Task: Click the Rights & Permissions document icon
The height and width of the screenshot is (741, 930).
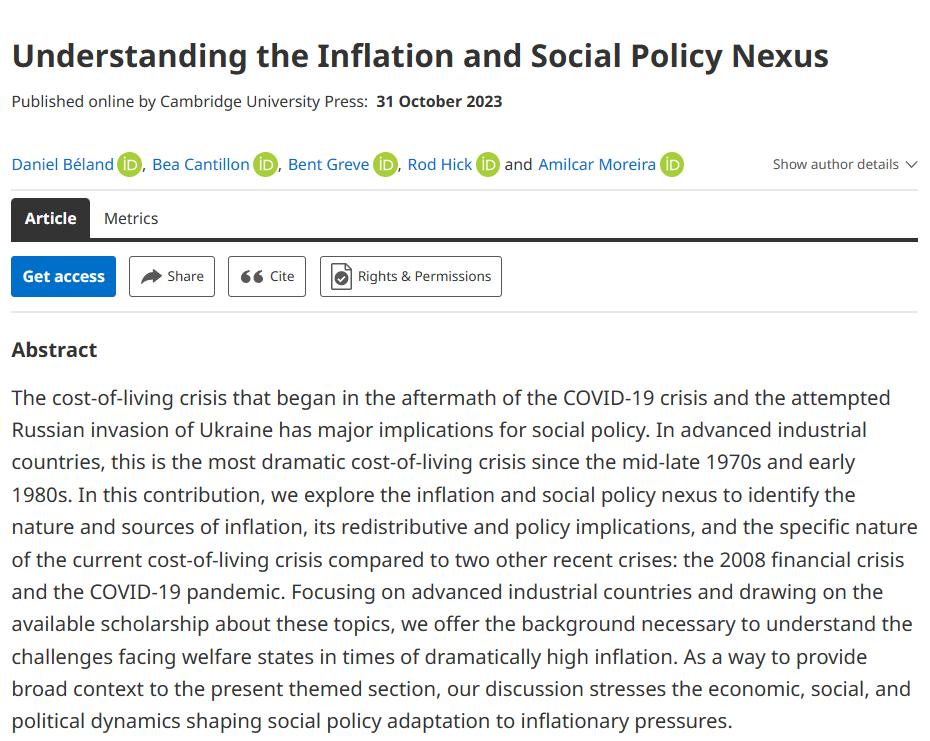Action: pos(342,277)
